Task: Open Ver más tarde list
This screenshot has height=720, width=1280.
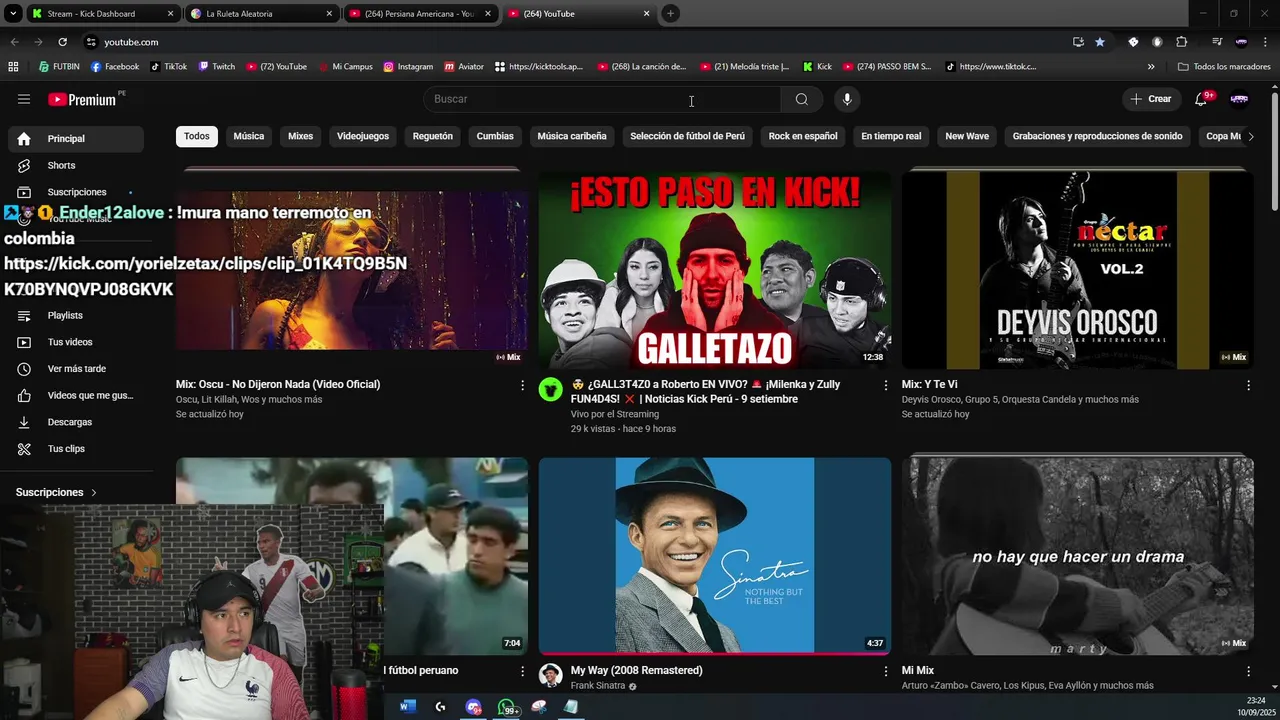Action: click(x=76, y=369)
